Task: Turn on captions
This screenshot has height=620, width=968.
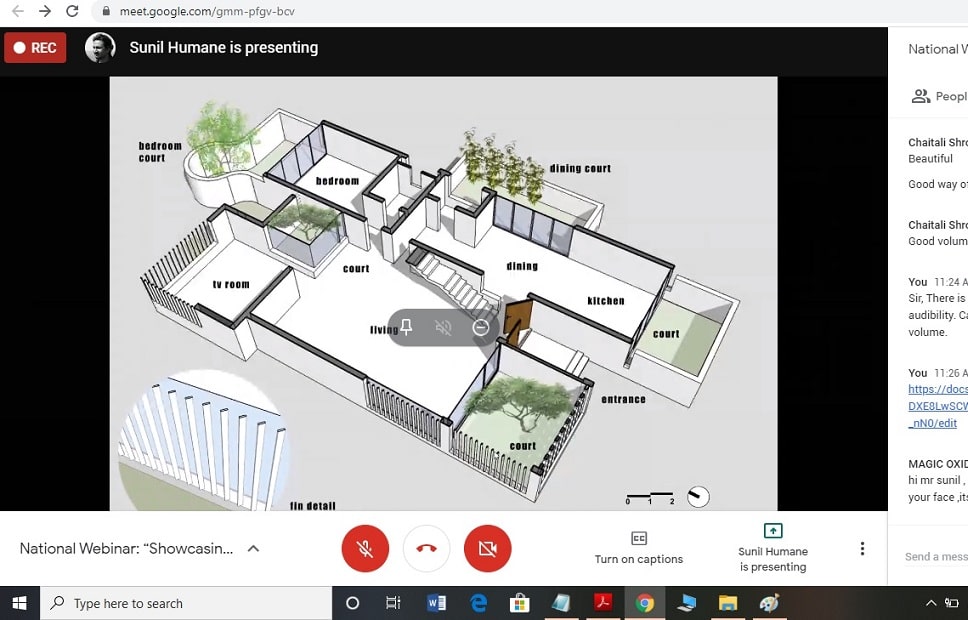Action: 639,547
